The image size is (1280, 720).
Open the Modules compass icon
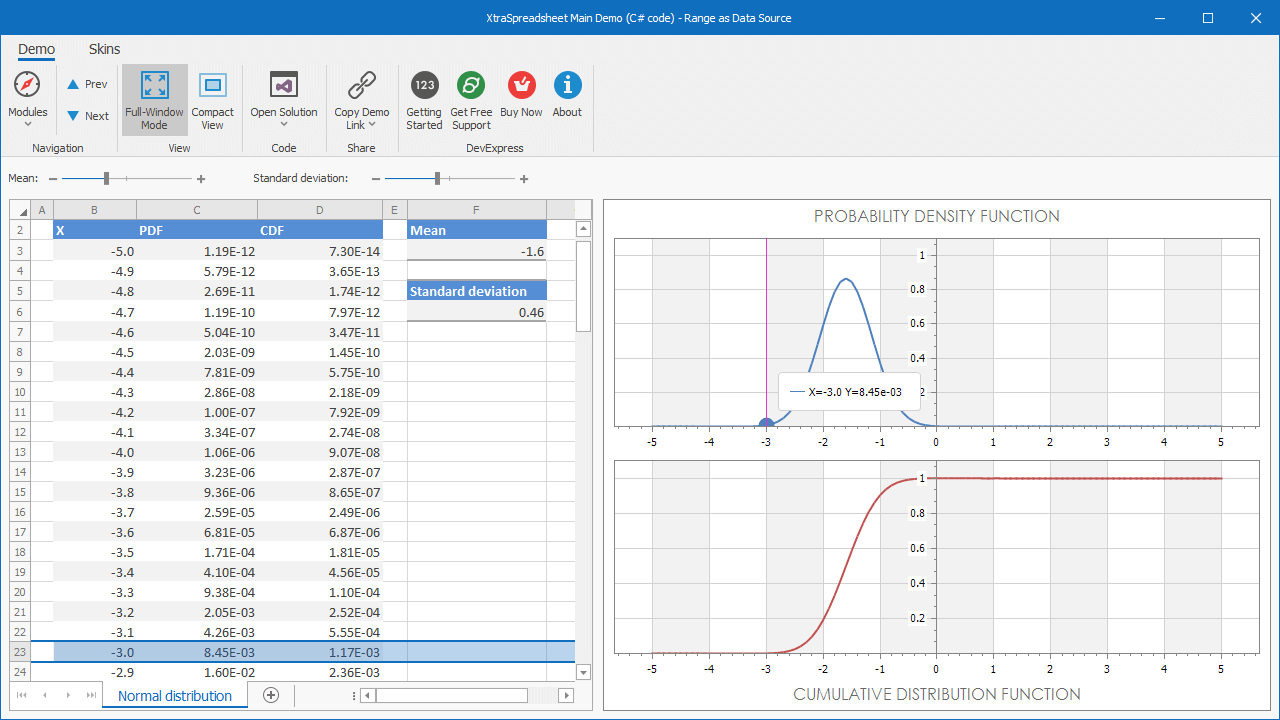pos(27,85)
